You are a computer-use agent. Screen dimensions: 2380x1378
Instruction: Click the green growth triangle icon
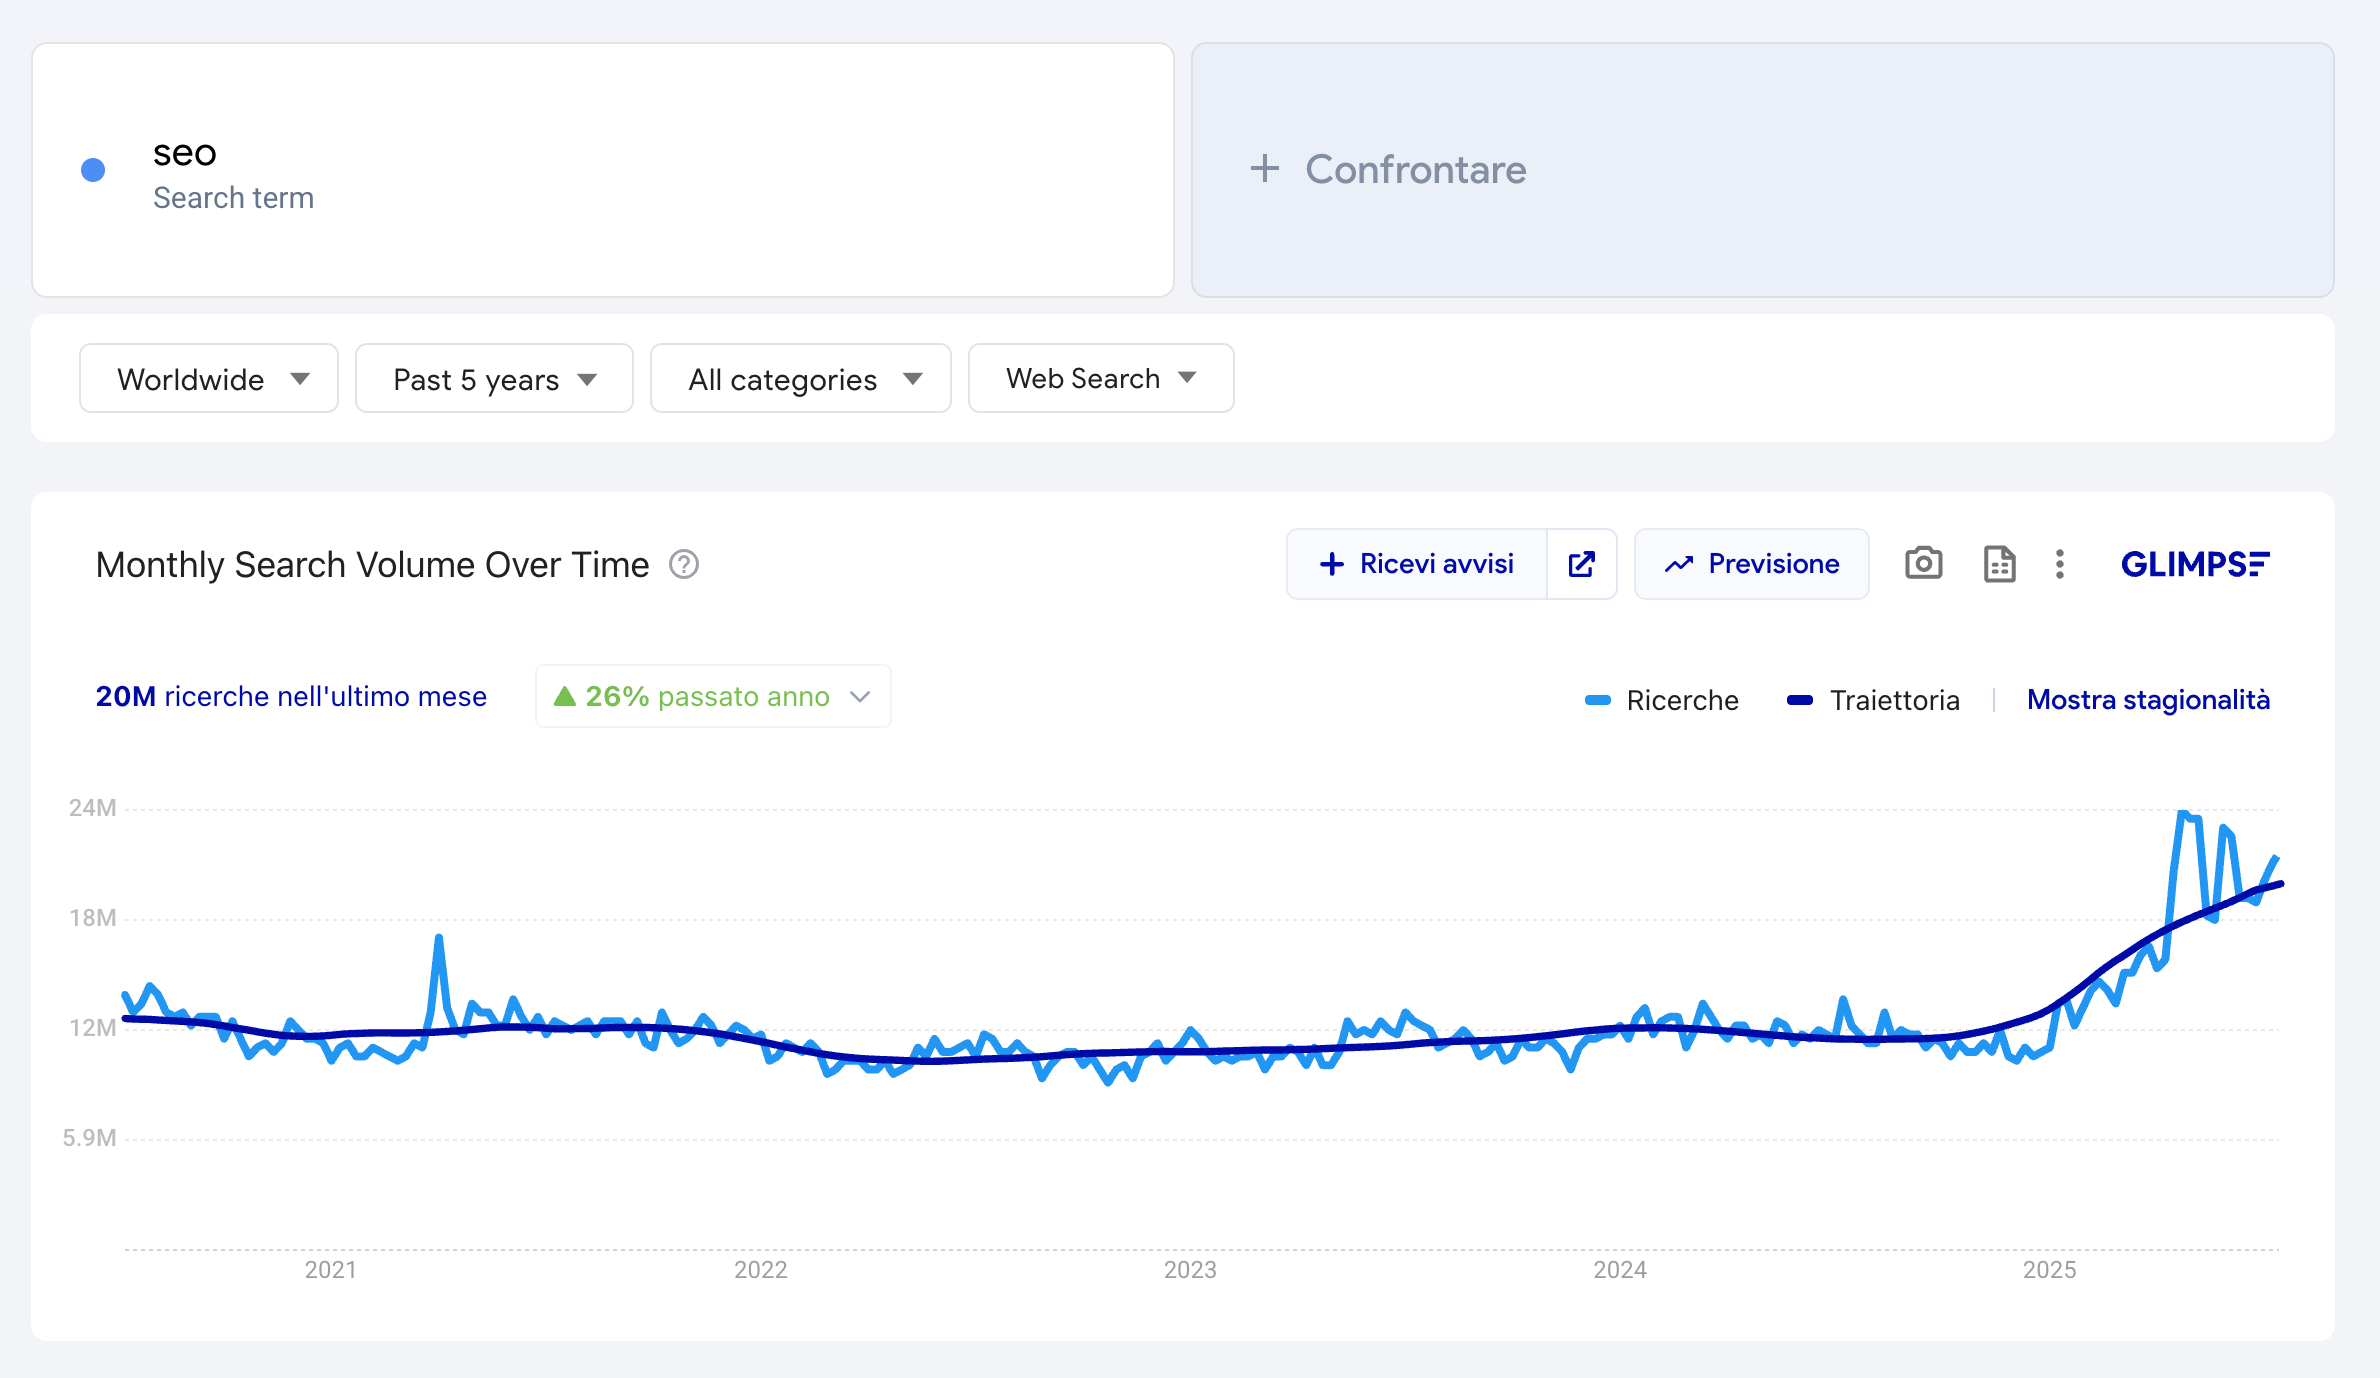pos(565,696)
